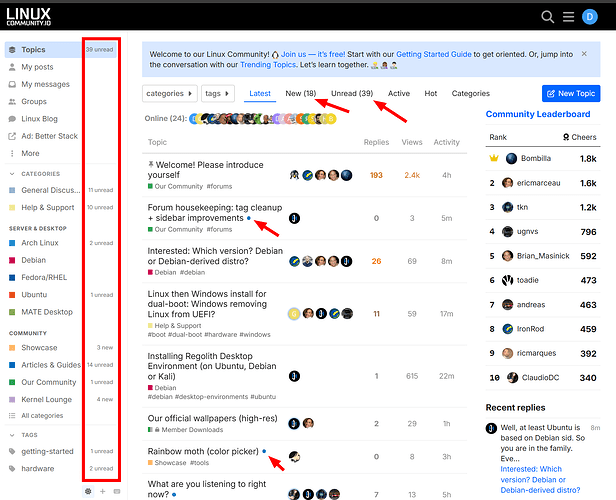616x500 pixels.
Task: Collapse the SERVER & DESKTOP section header
Action: (38, 228)
